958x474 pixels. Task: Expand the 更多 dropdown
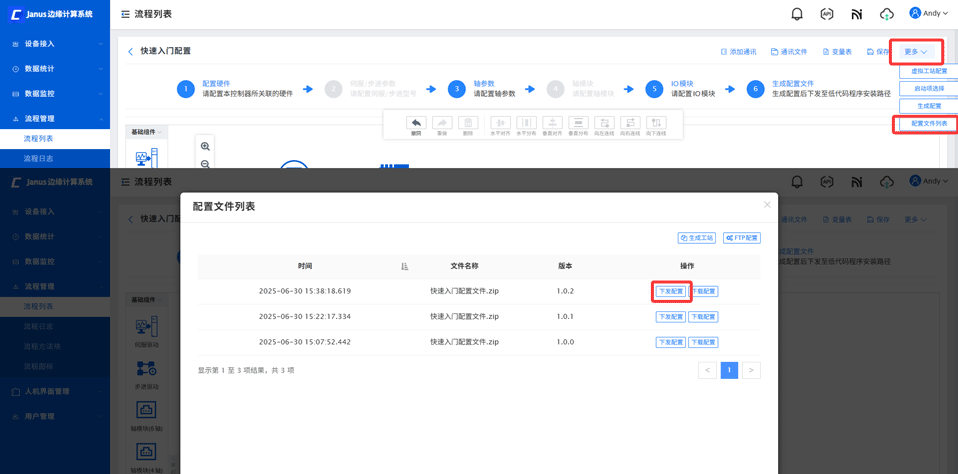click(915, 52)
